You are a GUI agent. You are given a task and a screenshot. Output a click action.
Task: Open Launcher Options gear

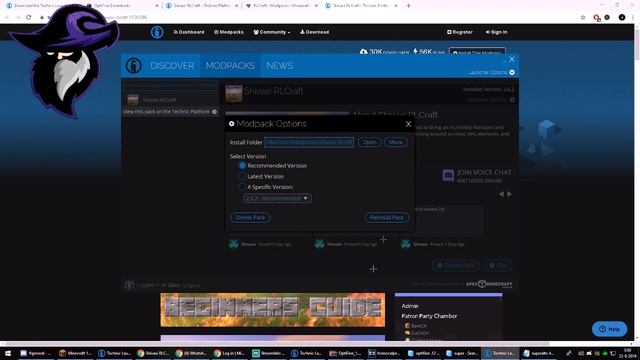(512, 72)
